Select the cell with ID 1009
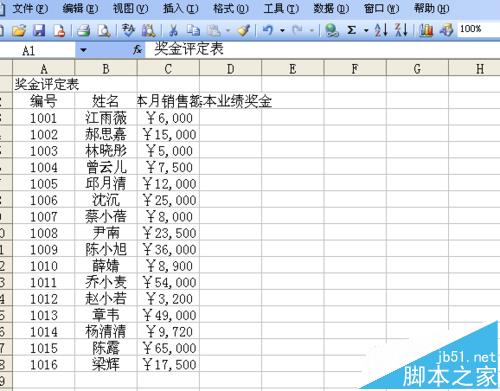500x391 pixels. [44, 249]
